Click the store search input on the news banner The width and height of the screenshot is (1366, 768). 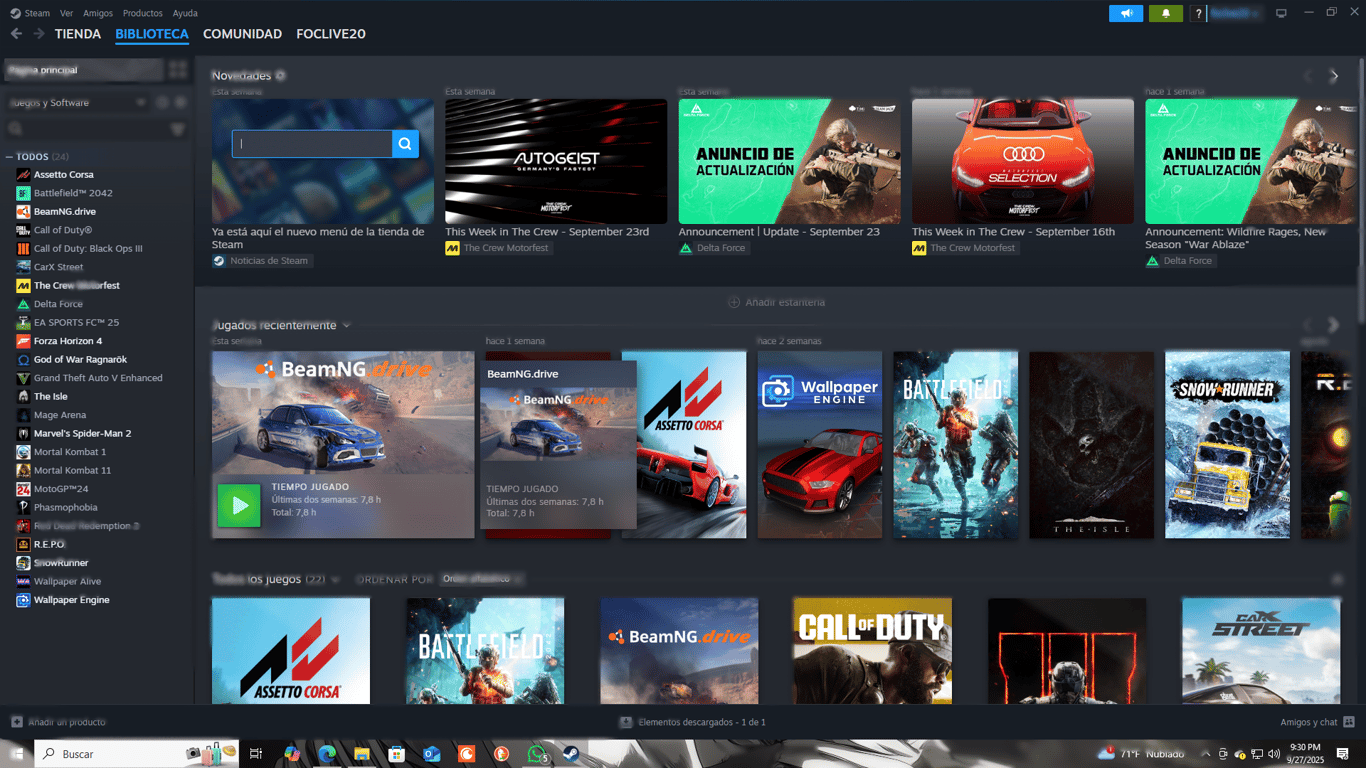312,144
